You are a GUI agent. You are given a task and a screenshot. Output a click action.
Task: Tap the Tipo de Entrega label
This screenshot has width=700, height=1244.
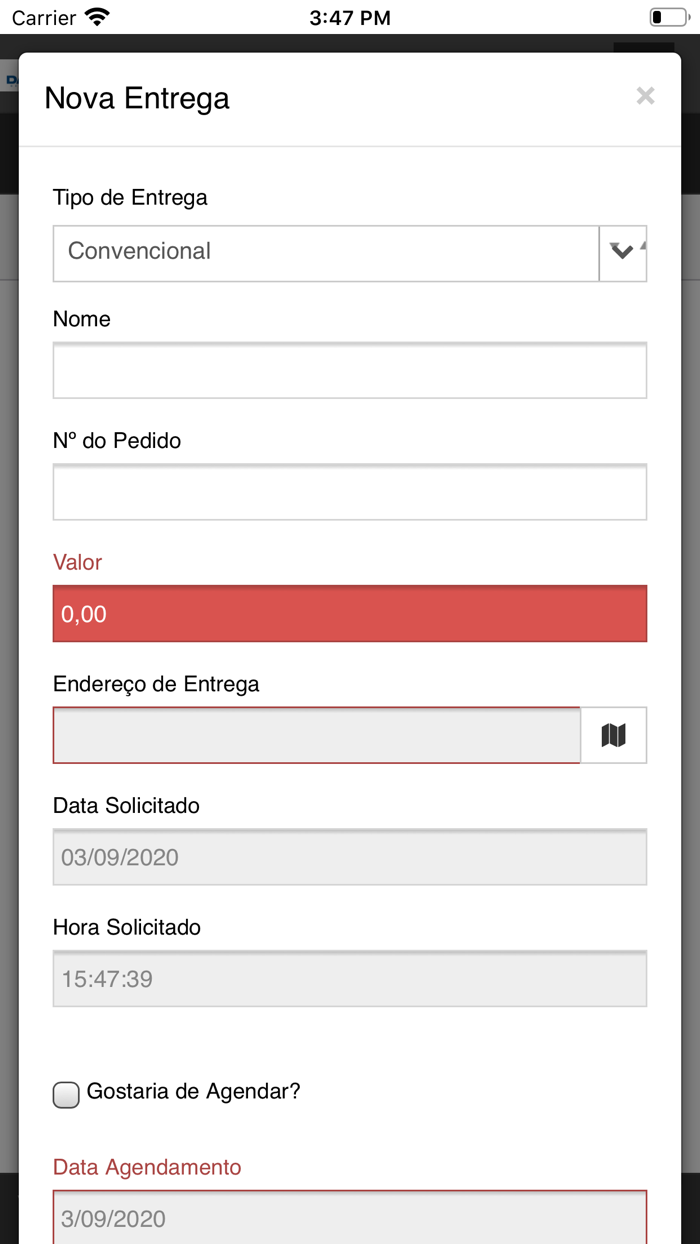pyautogui.click(x=130, y=197)
